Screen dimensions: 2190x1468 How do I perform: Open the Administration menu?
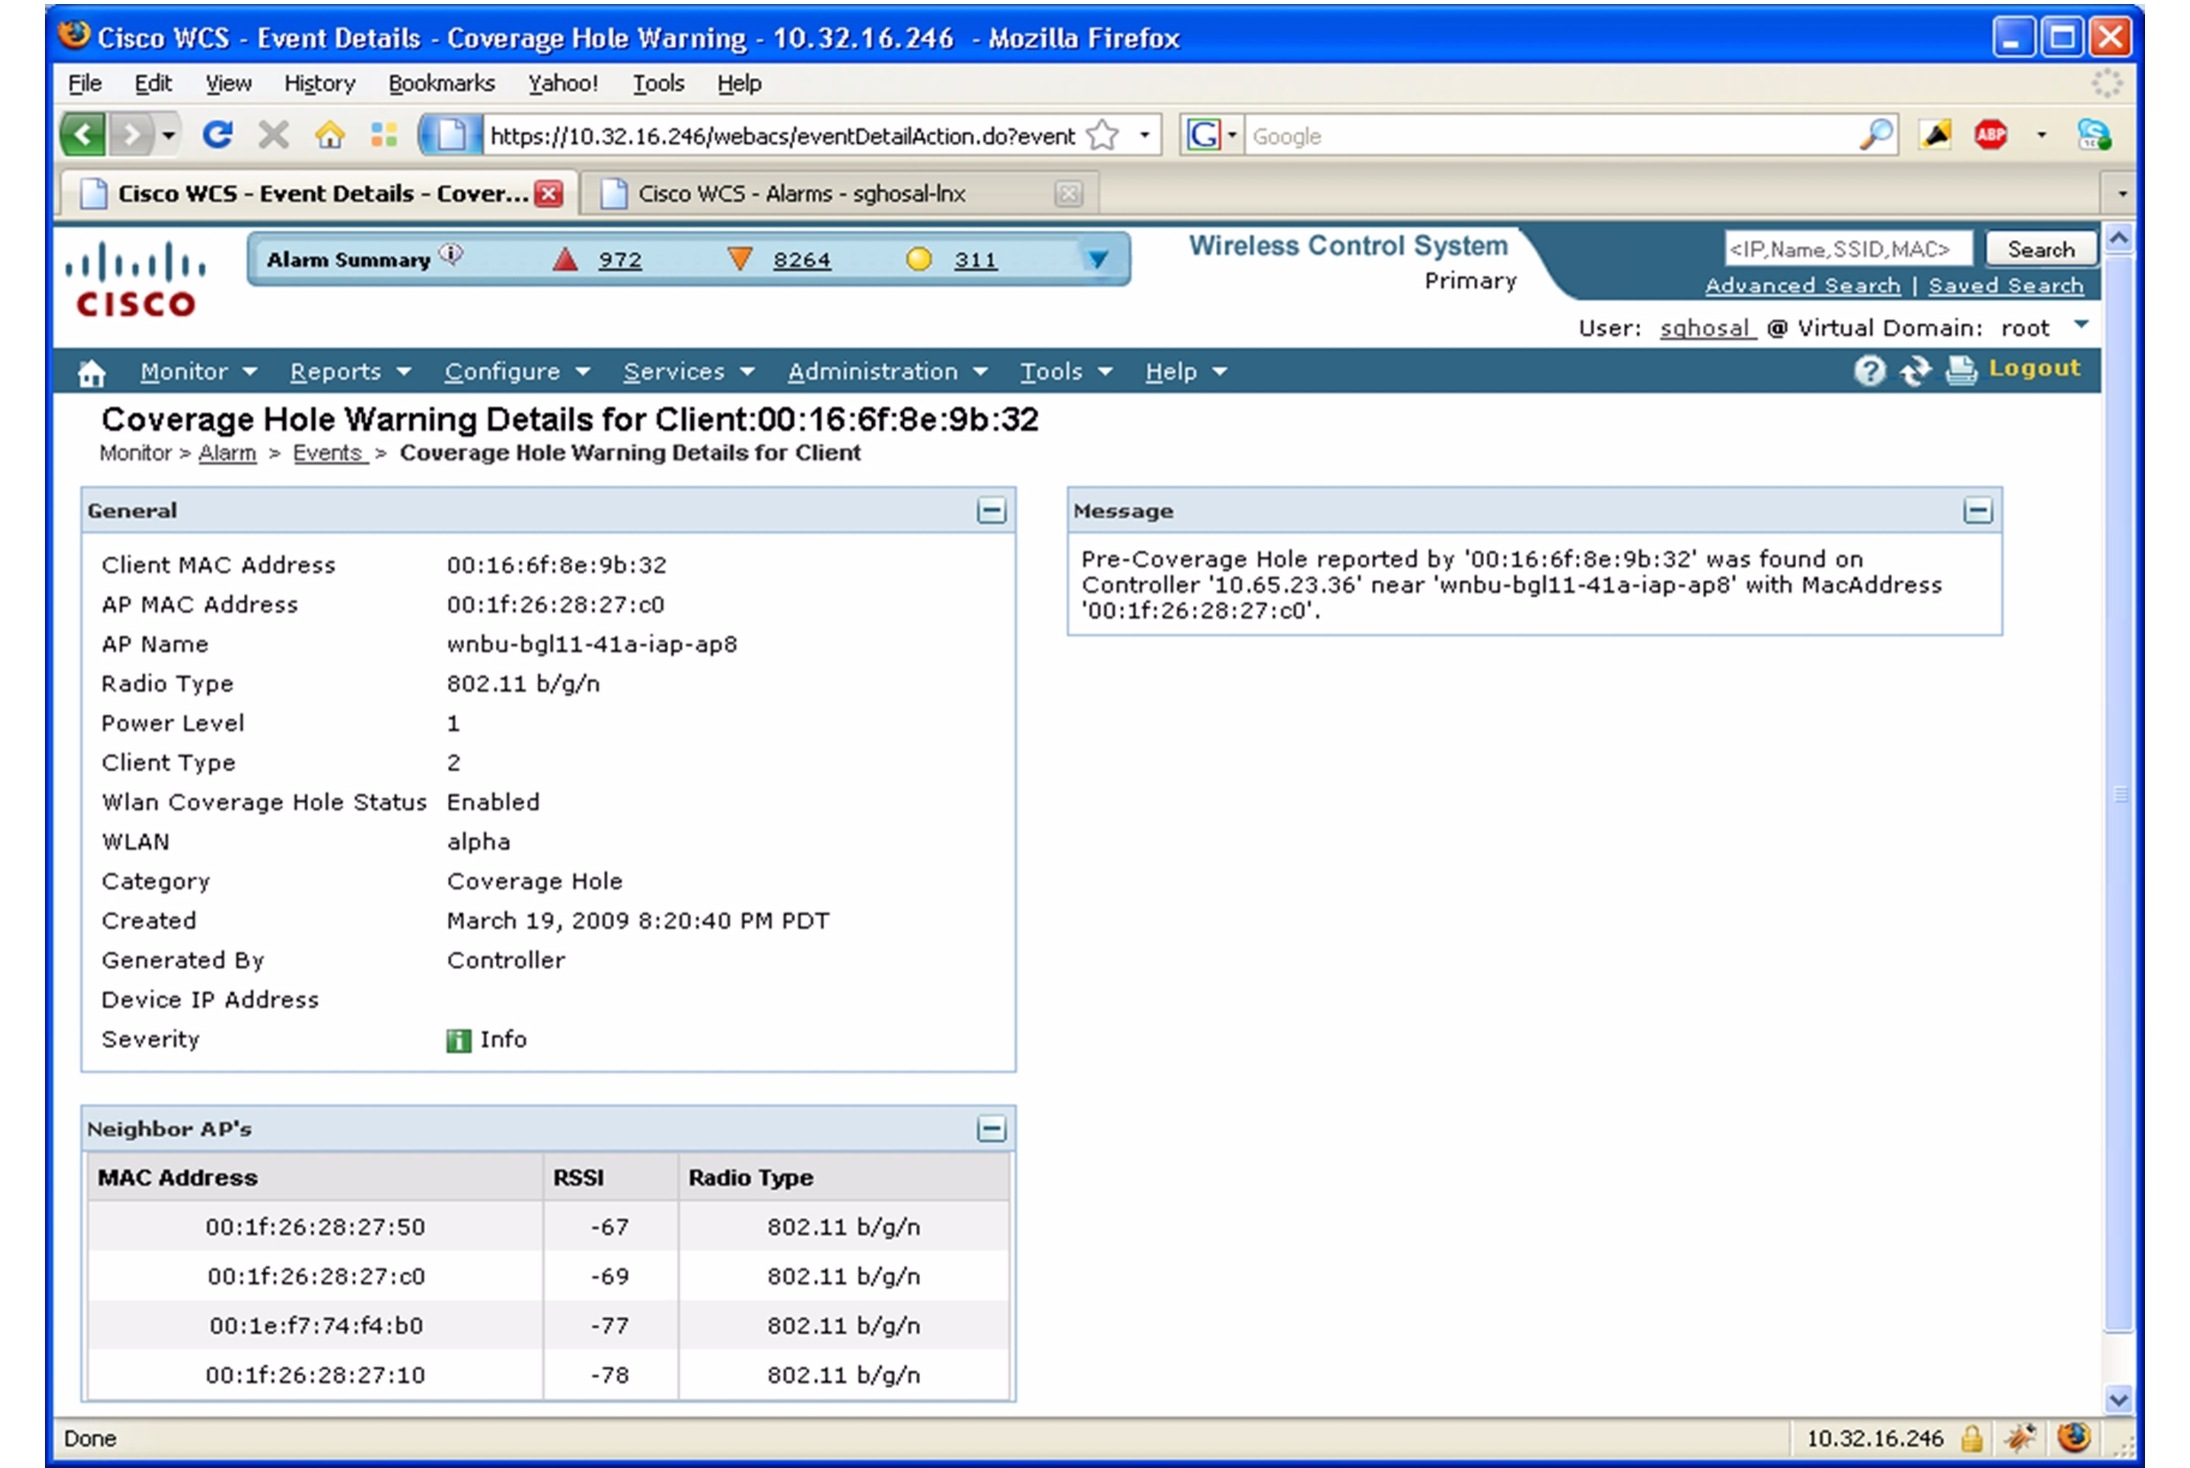tap(874, 371)
